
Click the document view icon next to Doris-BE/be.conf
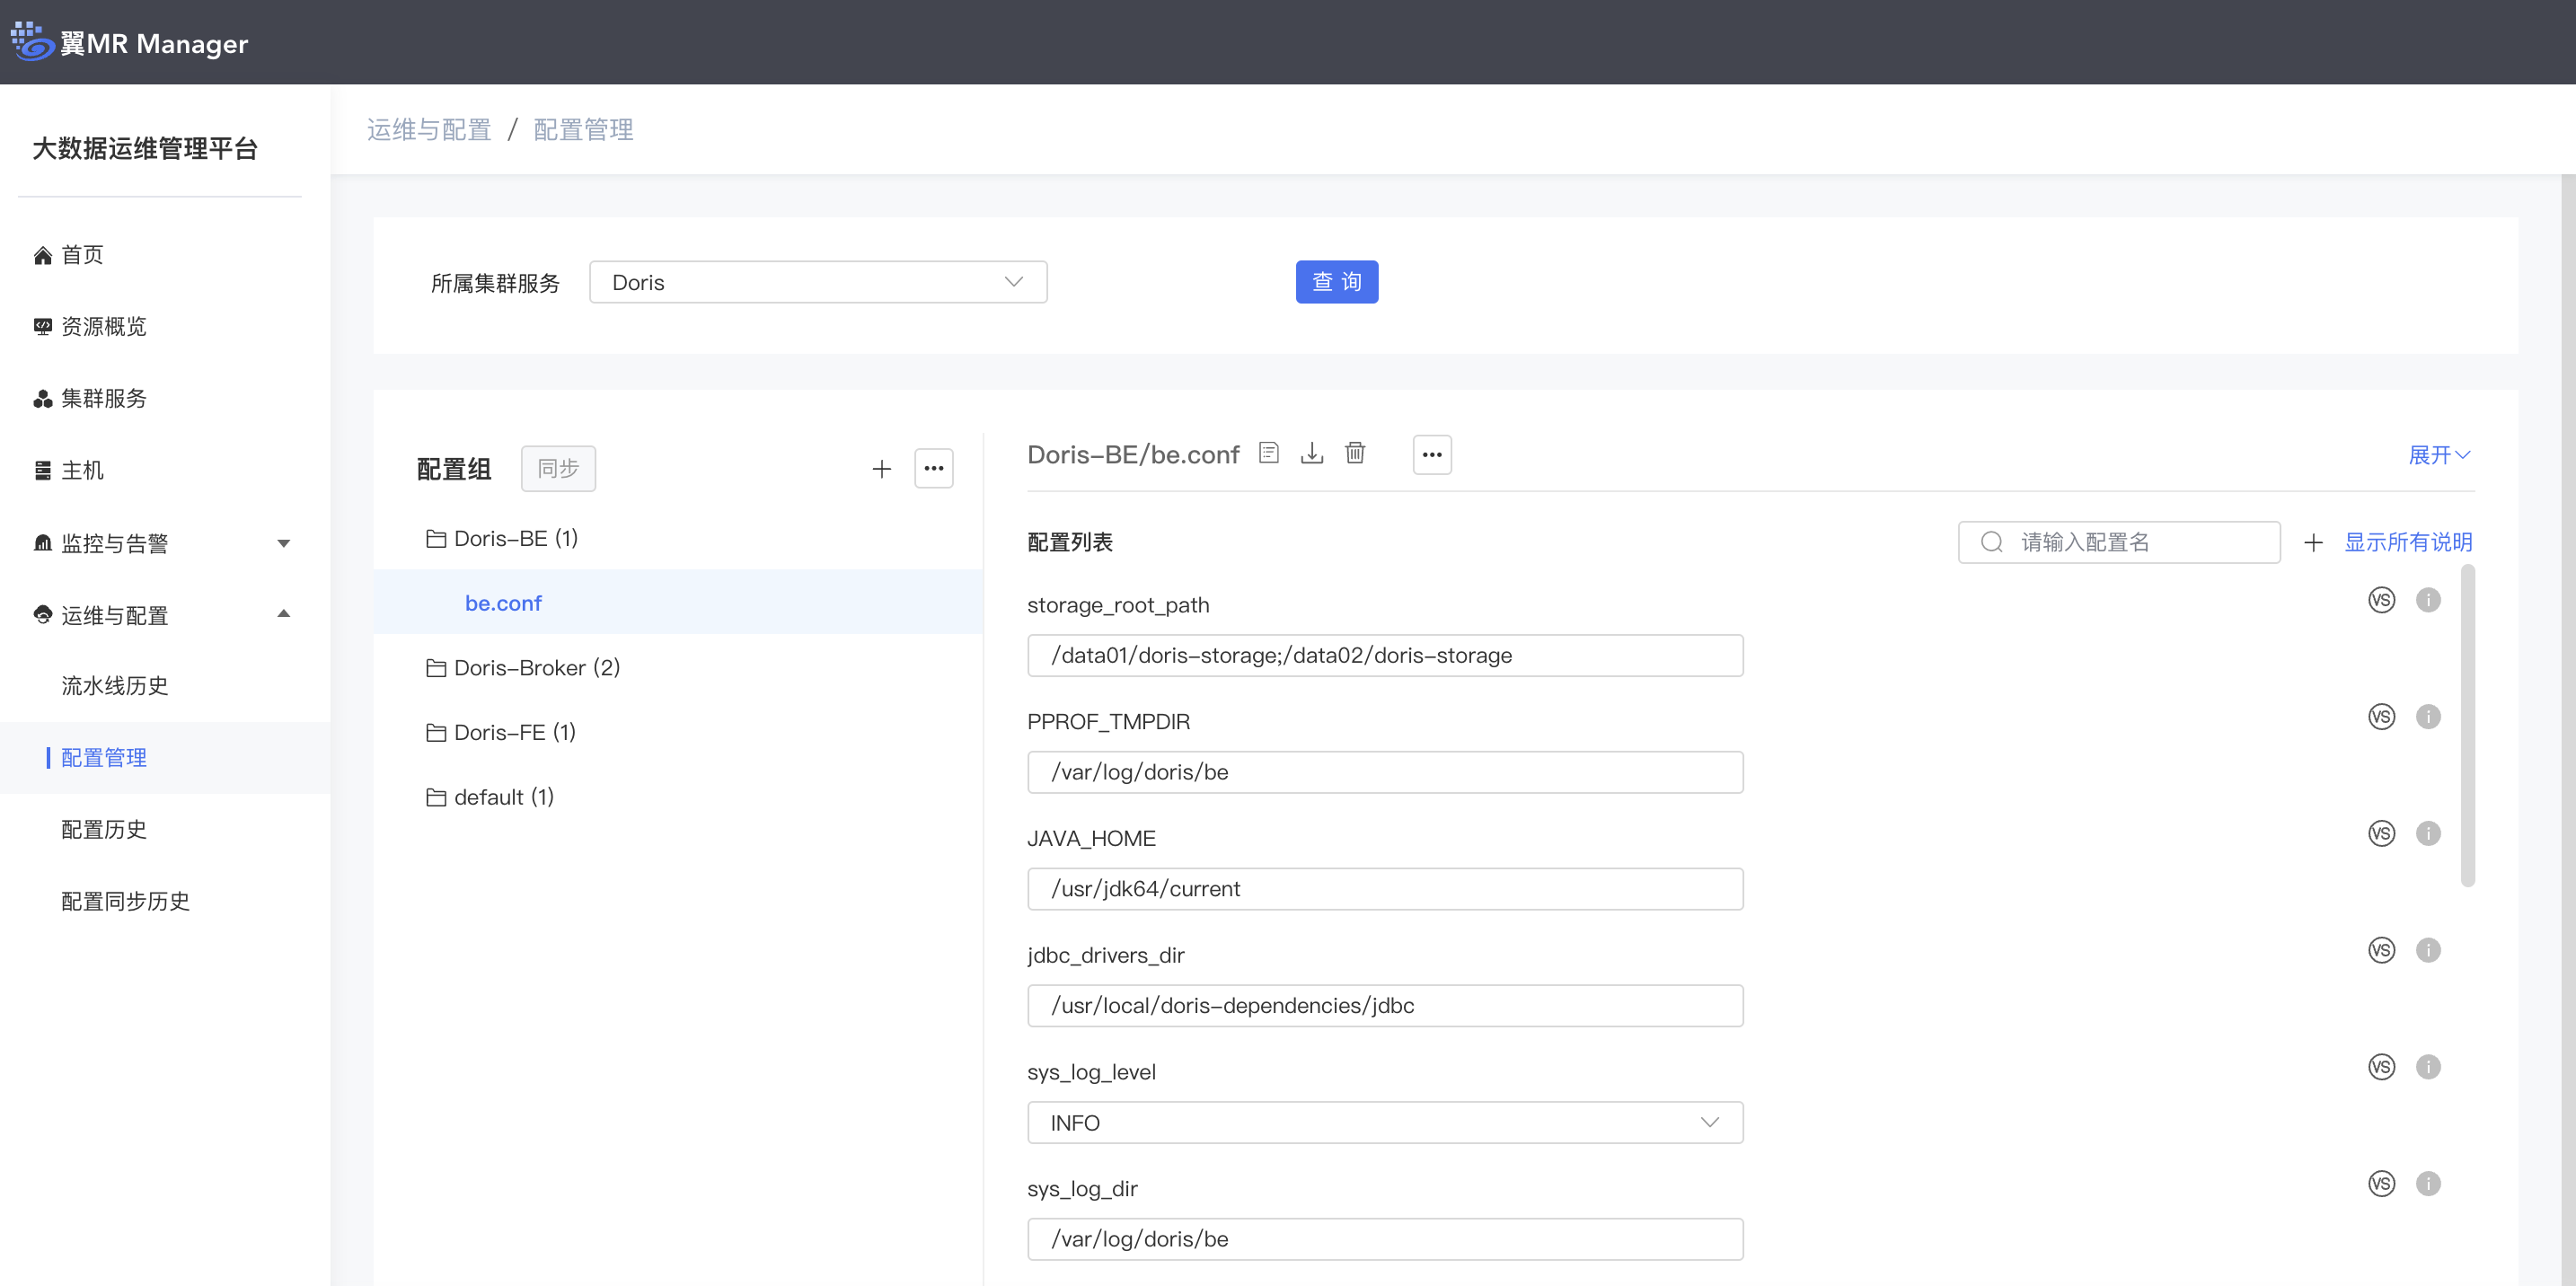tap(1268, 454)
